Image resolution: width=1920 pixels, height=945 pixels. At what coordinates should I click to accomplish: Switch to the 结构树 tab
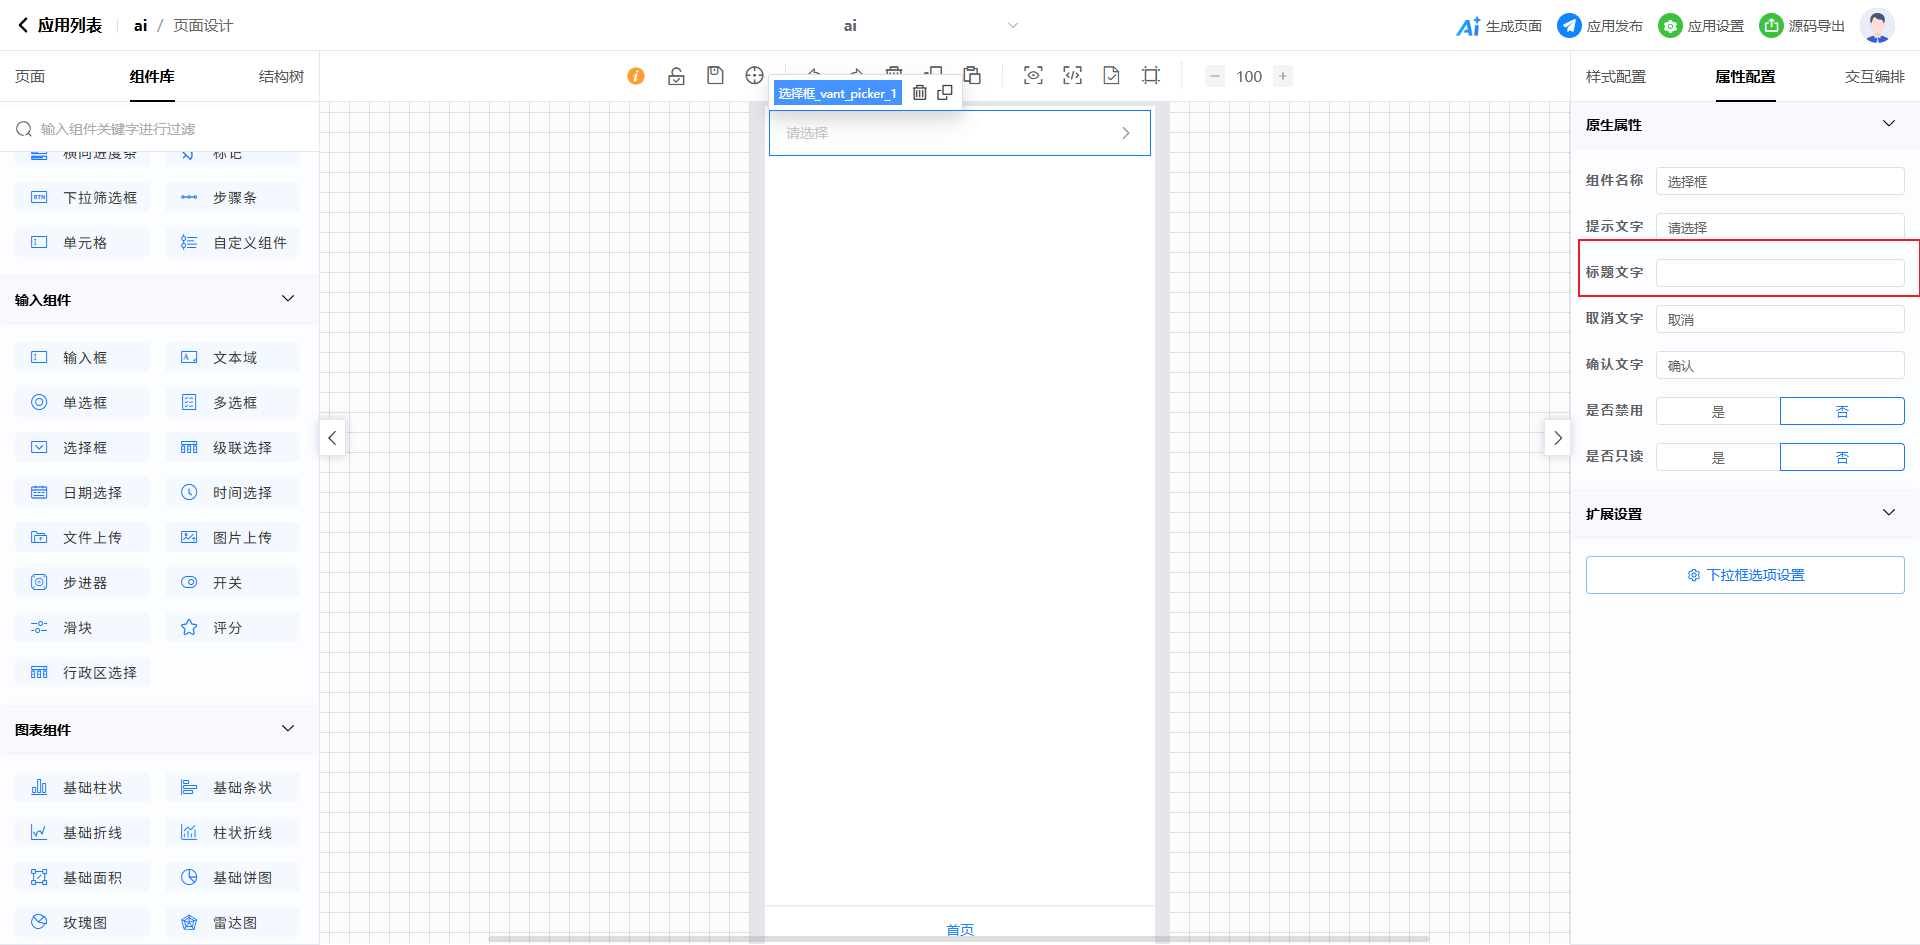click(x=281, y=77)
